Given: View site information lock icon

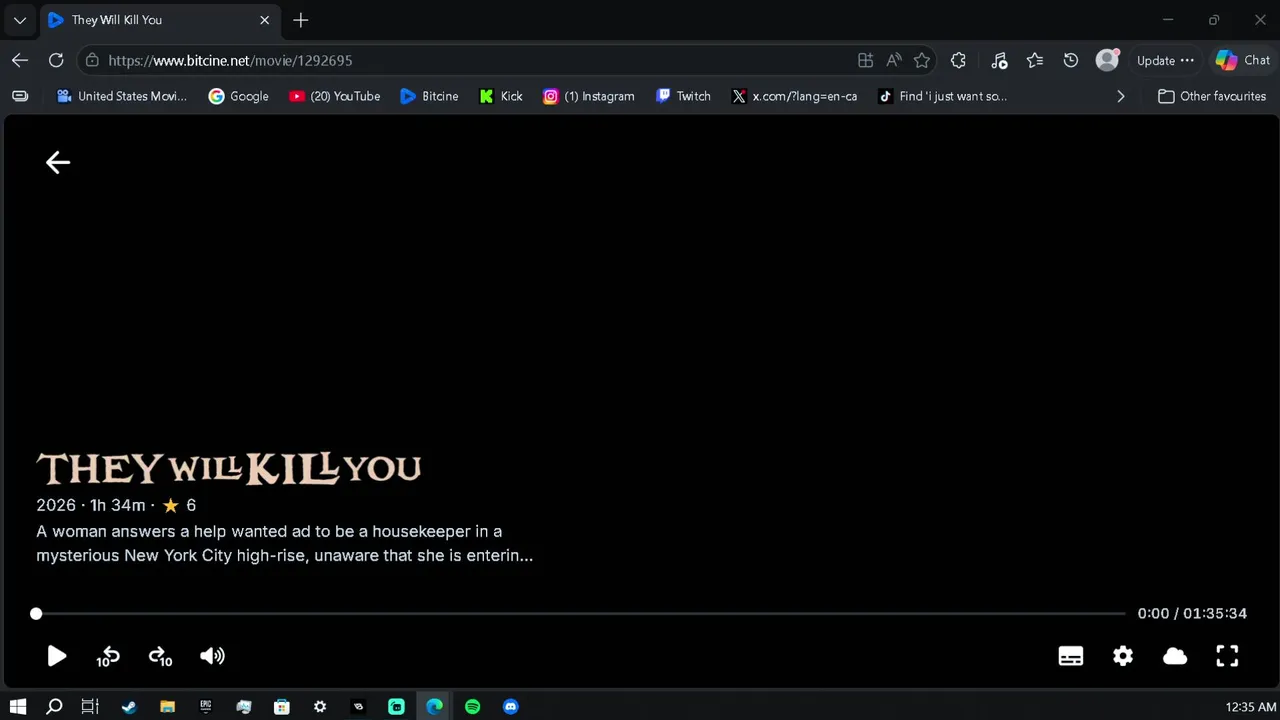Looking at the screenshot, I should coord(92,60).
